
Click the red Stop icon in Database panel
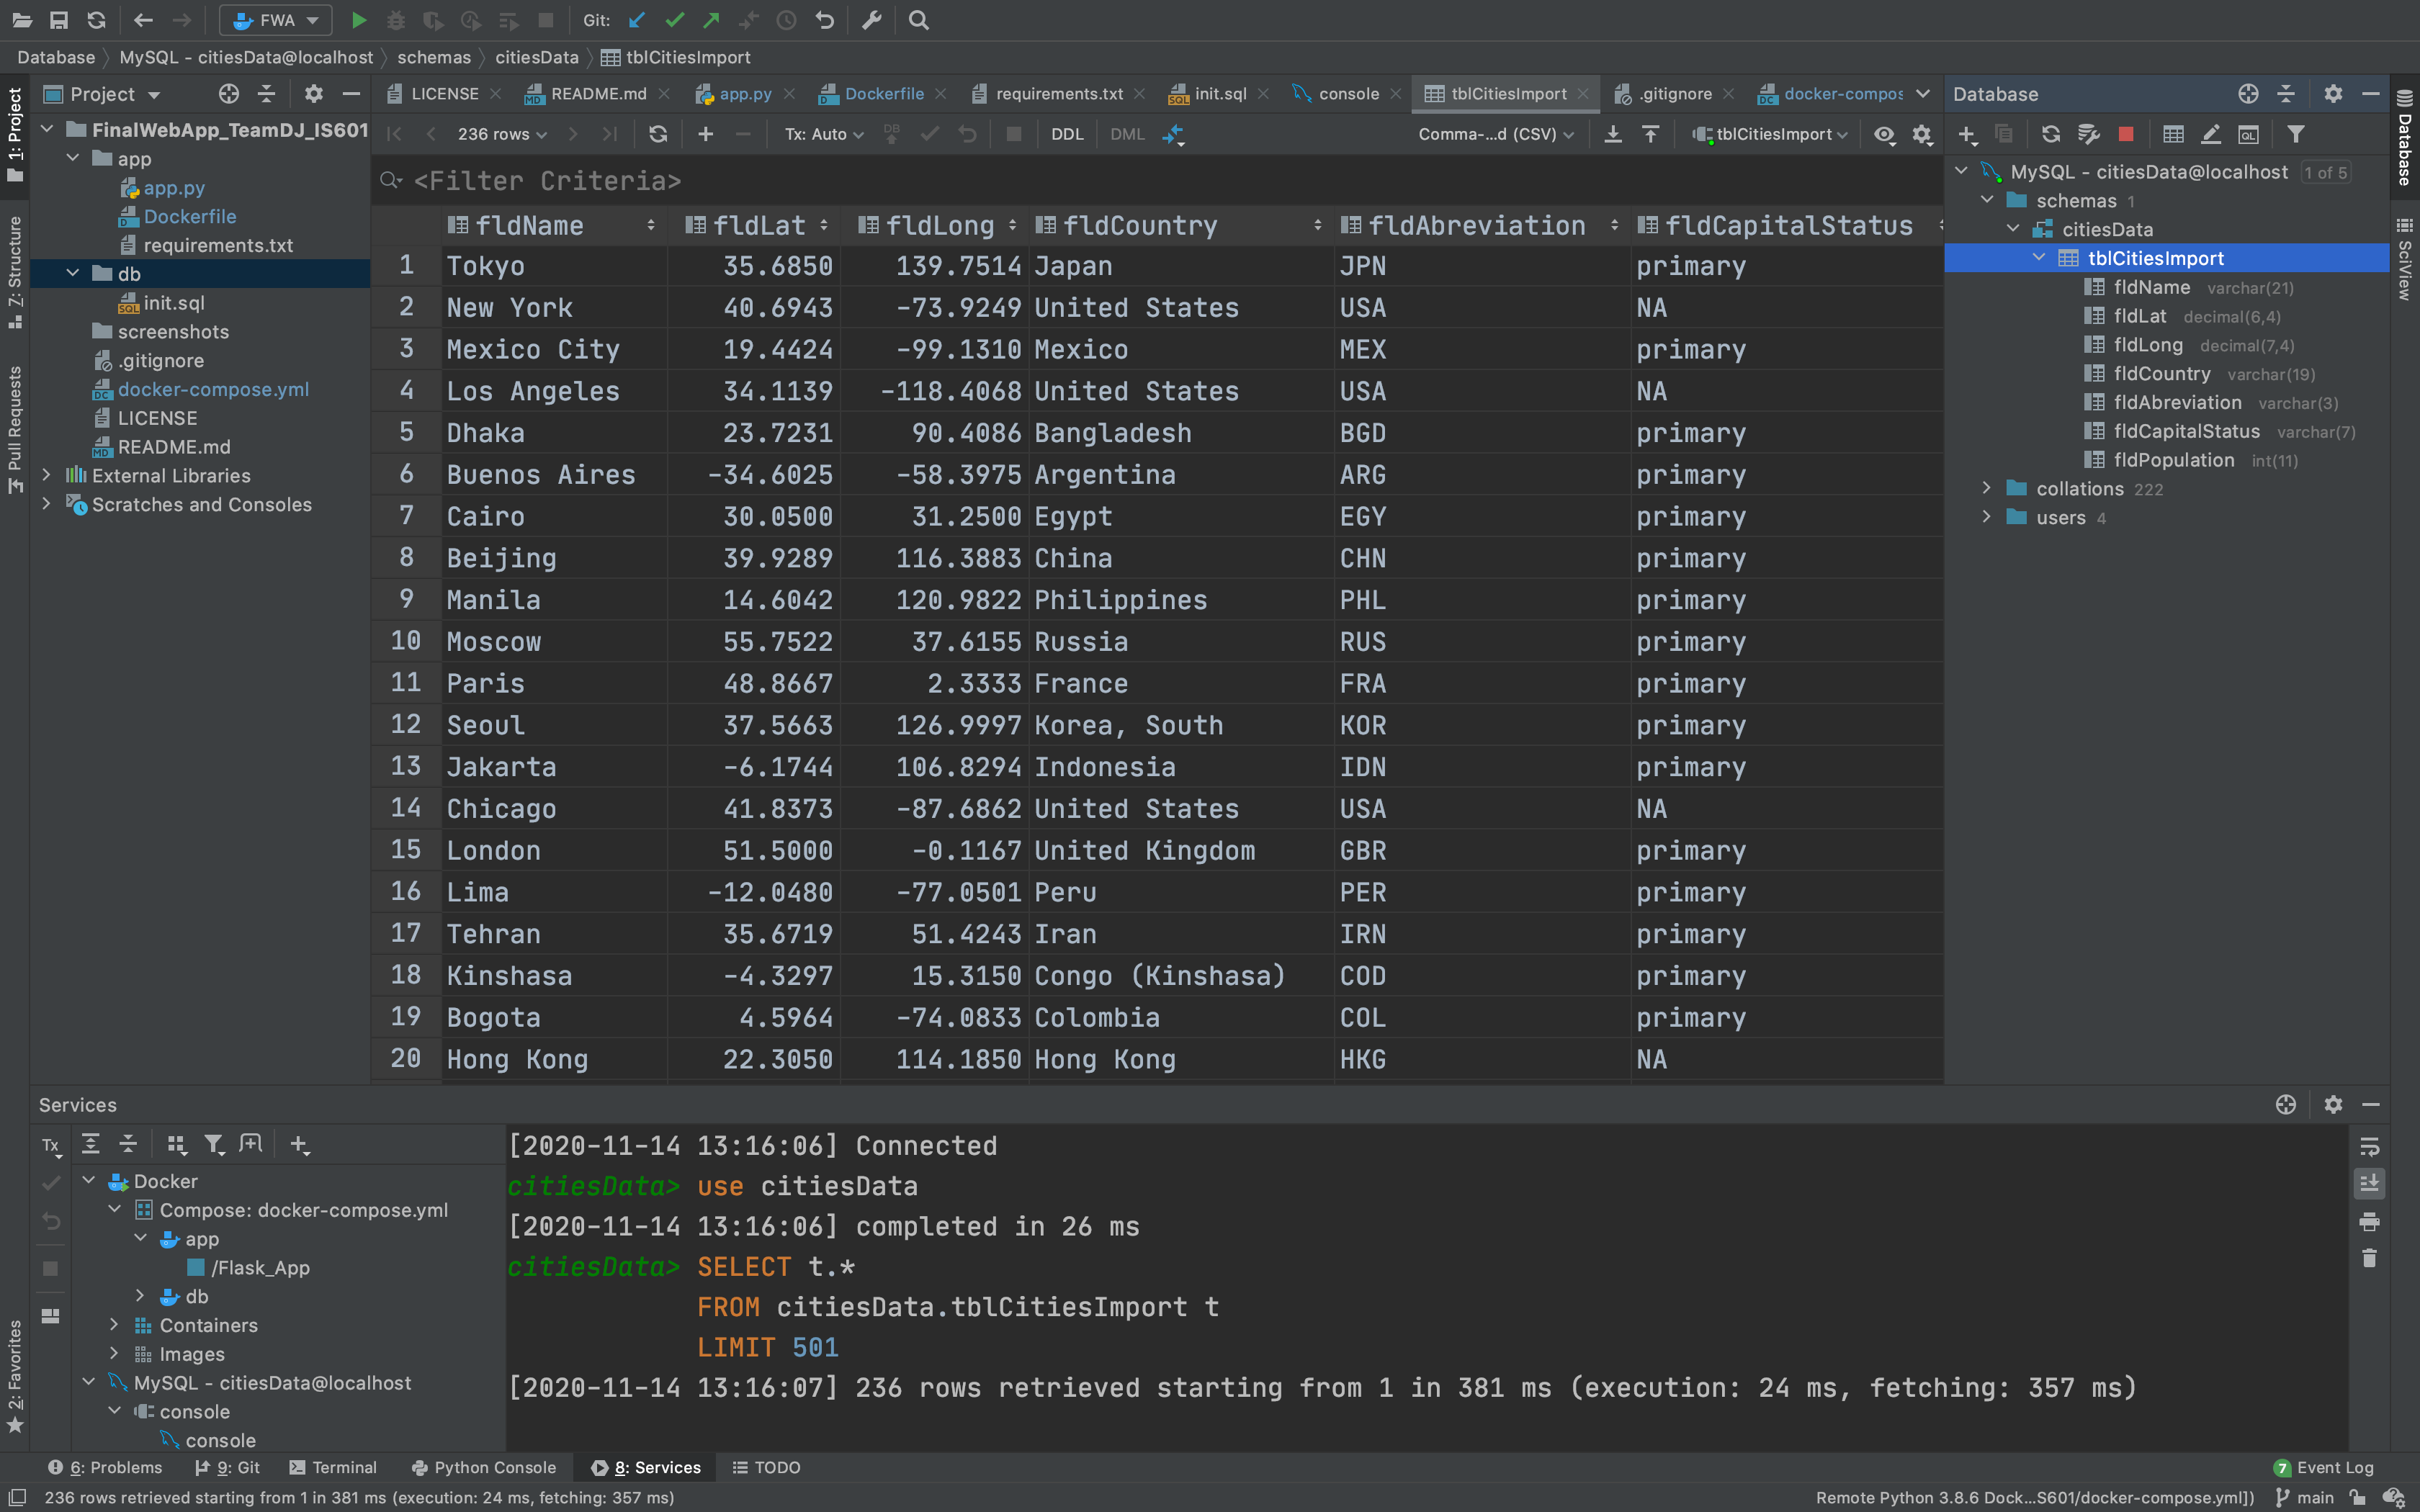click(2126, 134)
